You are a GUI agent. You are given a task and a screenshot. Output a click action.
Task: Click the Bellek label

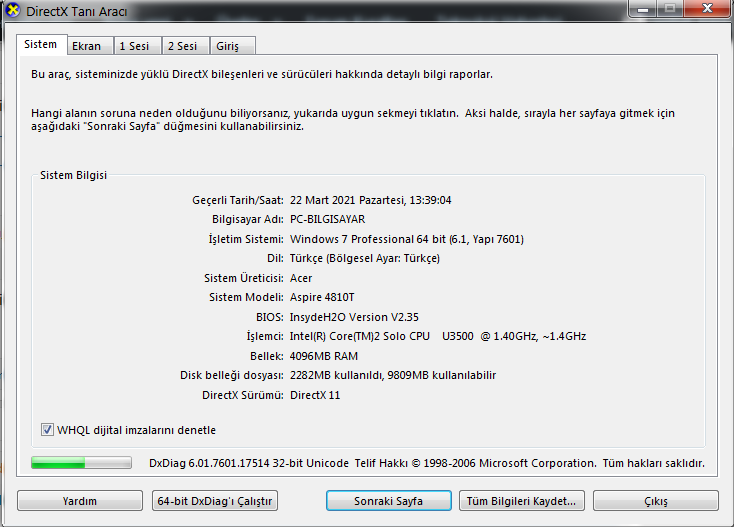pos(266,356)
